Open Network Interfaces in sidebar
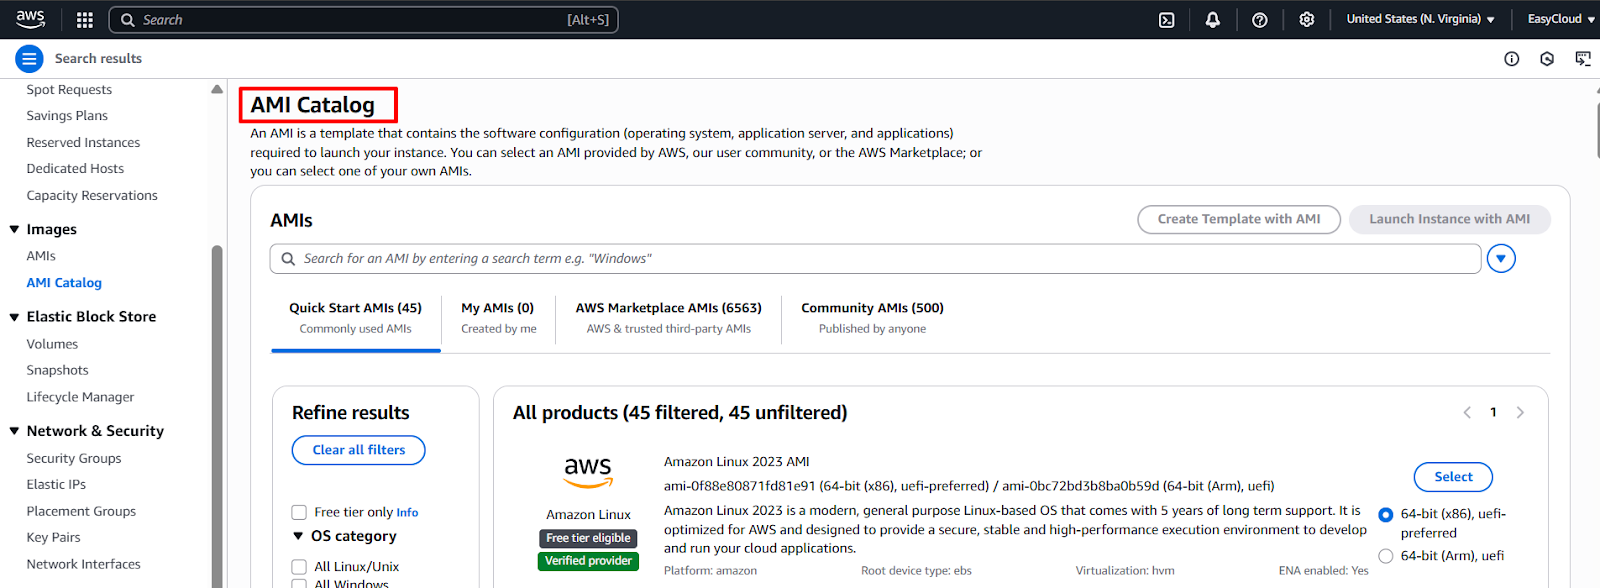 83,565
